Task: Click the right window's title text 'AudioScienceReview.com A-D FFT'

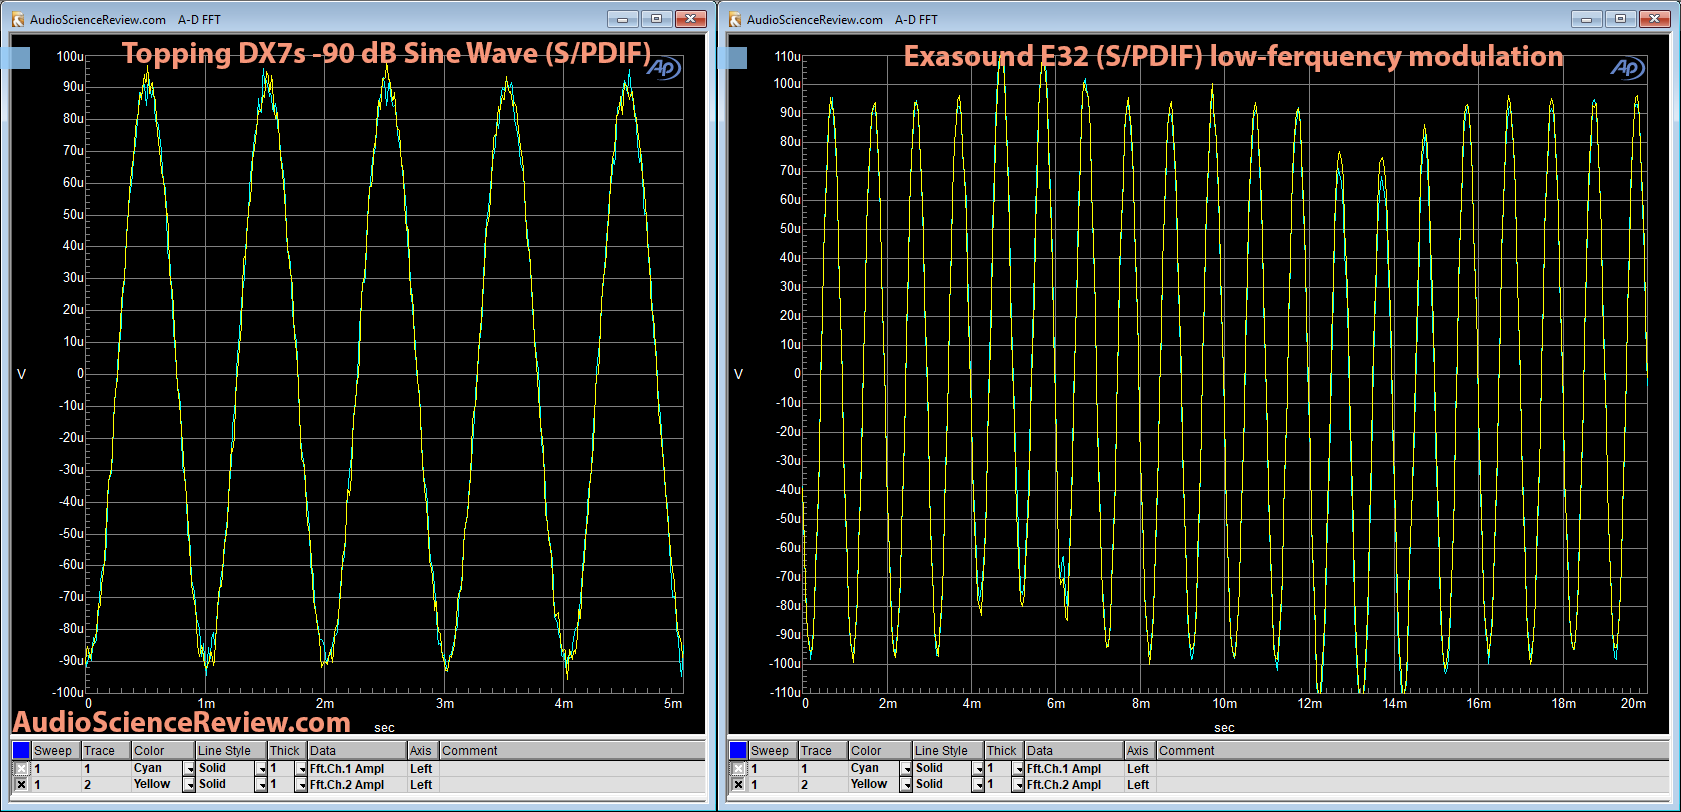Action: click(x=842, y=19)
